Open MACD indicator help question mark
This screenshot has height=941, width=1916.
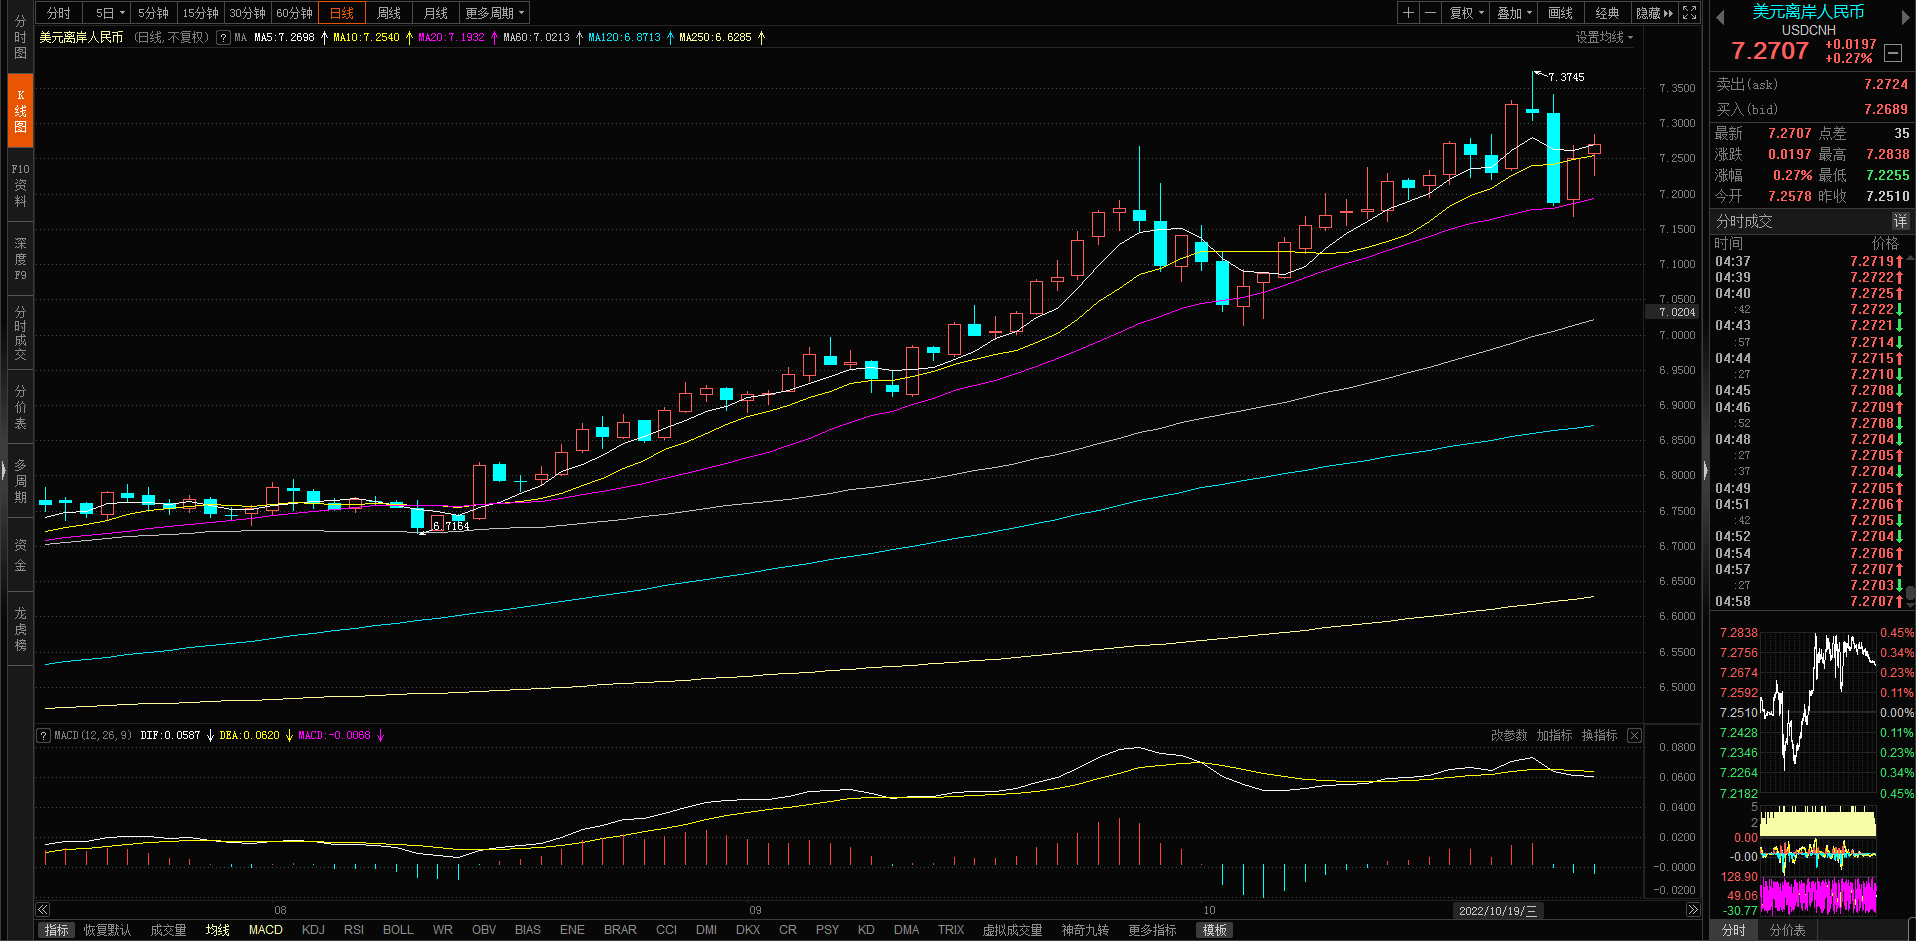click(43, 736)
